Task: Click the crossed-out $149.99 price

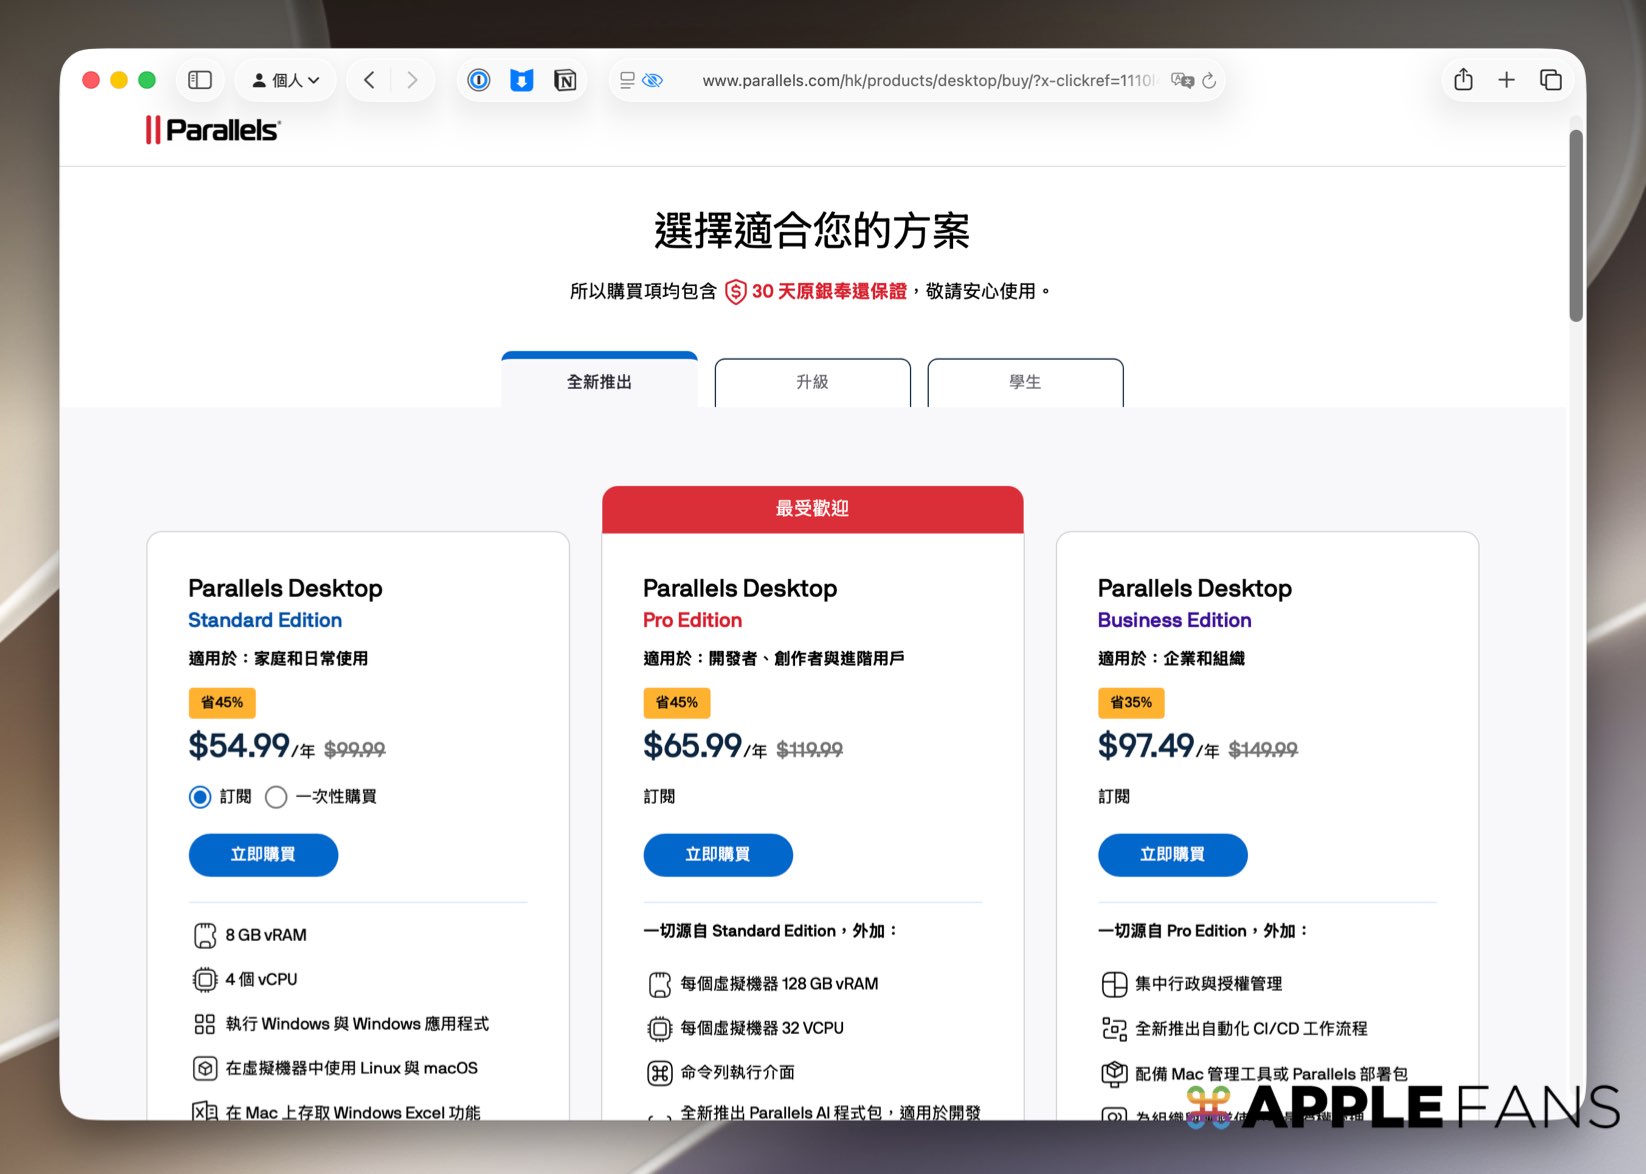Action: pyautogui.click(x=1263, y=750)
